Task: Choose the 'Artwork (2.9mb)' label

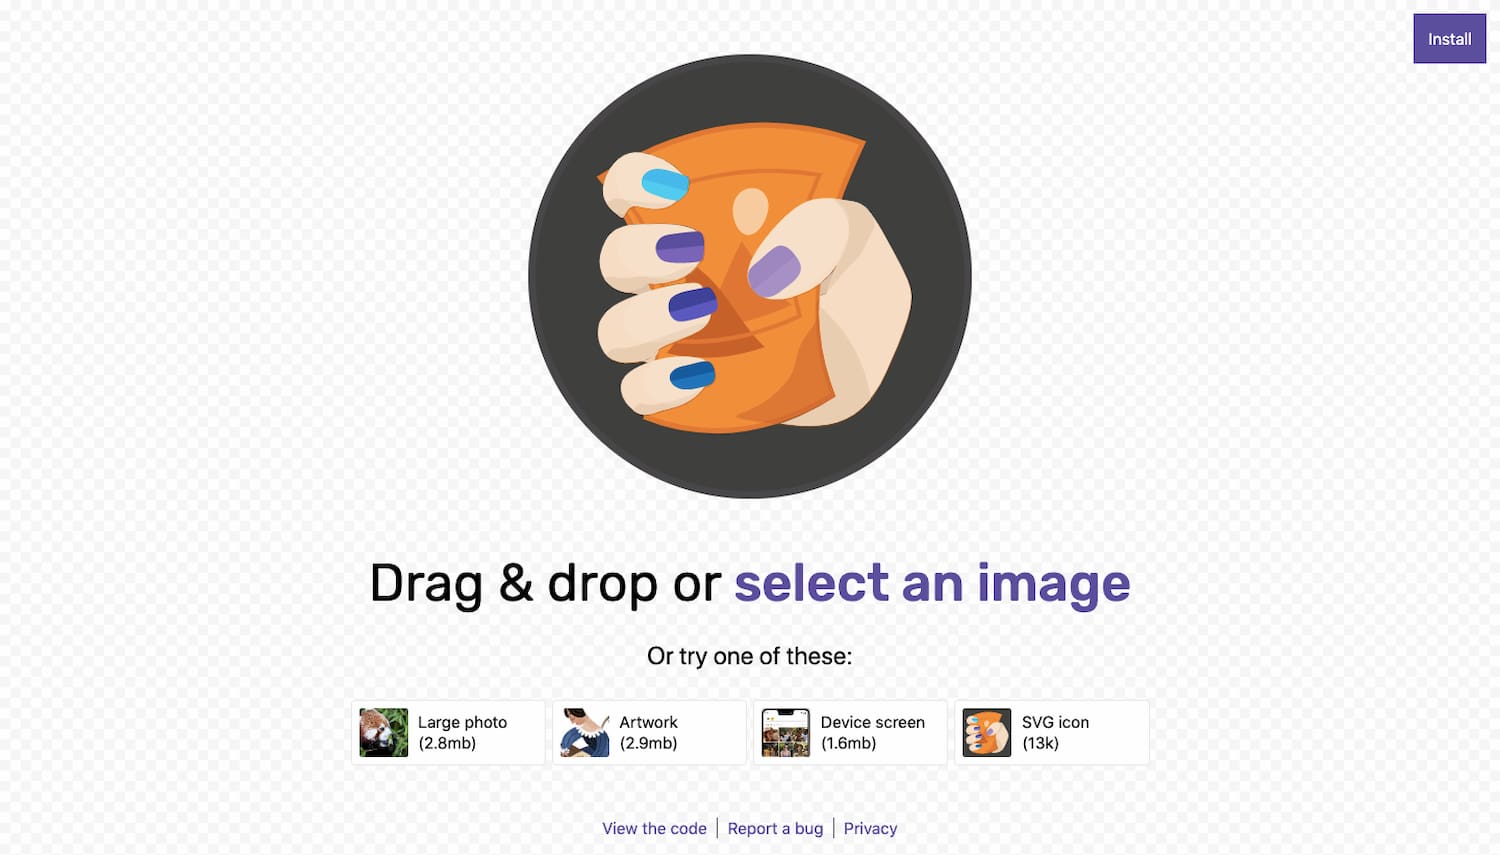Action: point(648,733)
